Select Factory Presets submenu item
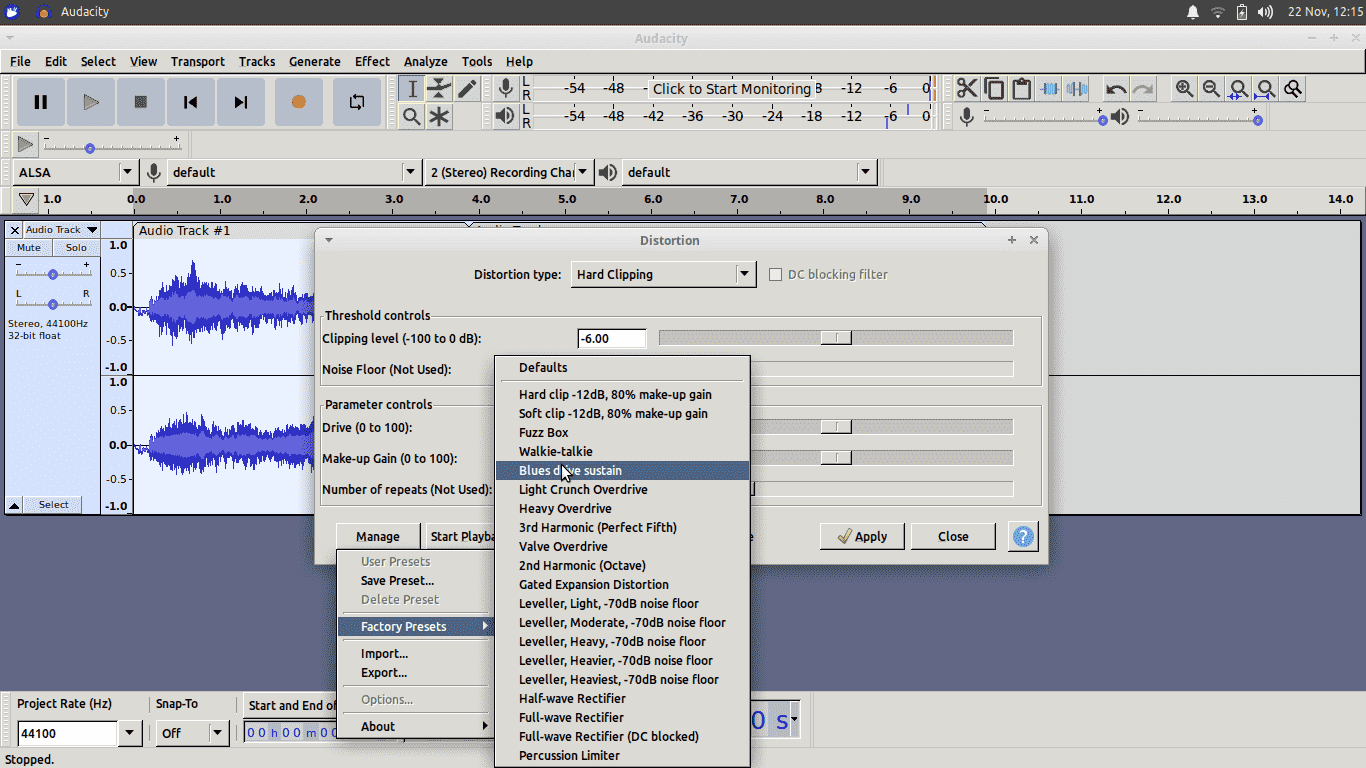1366x768 pixels. 414,626
